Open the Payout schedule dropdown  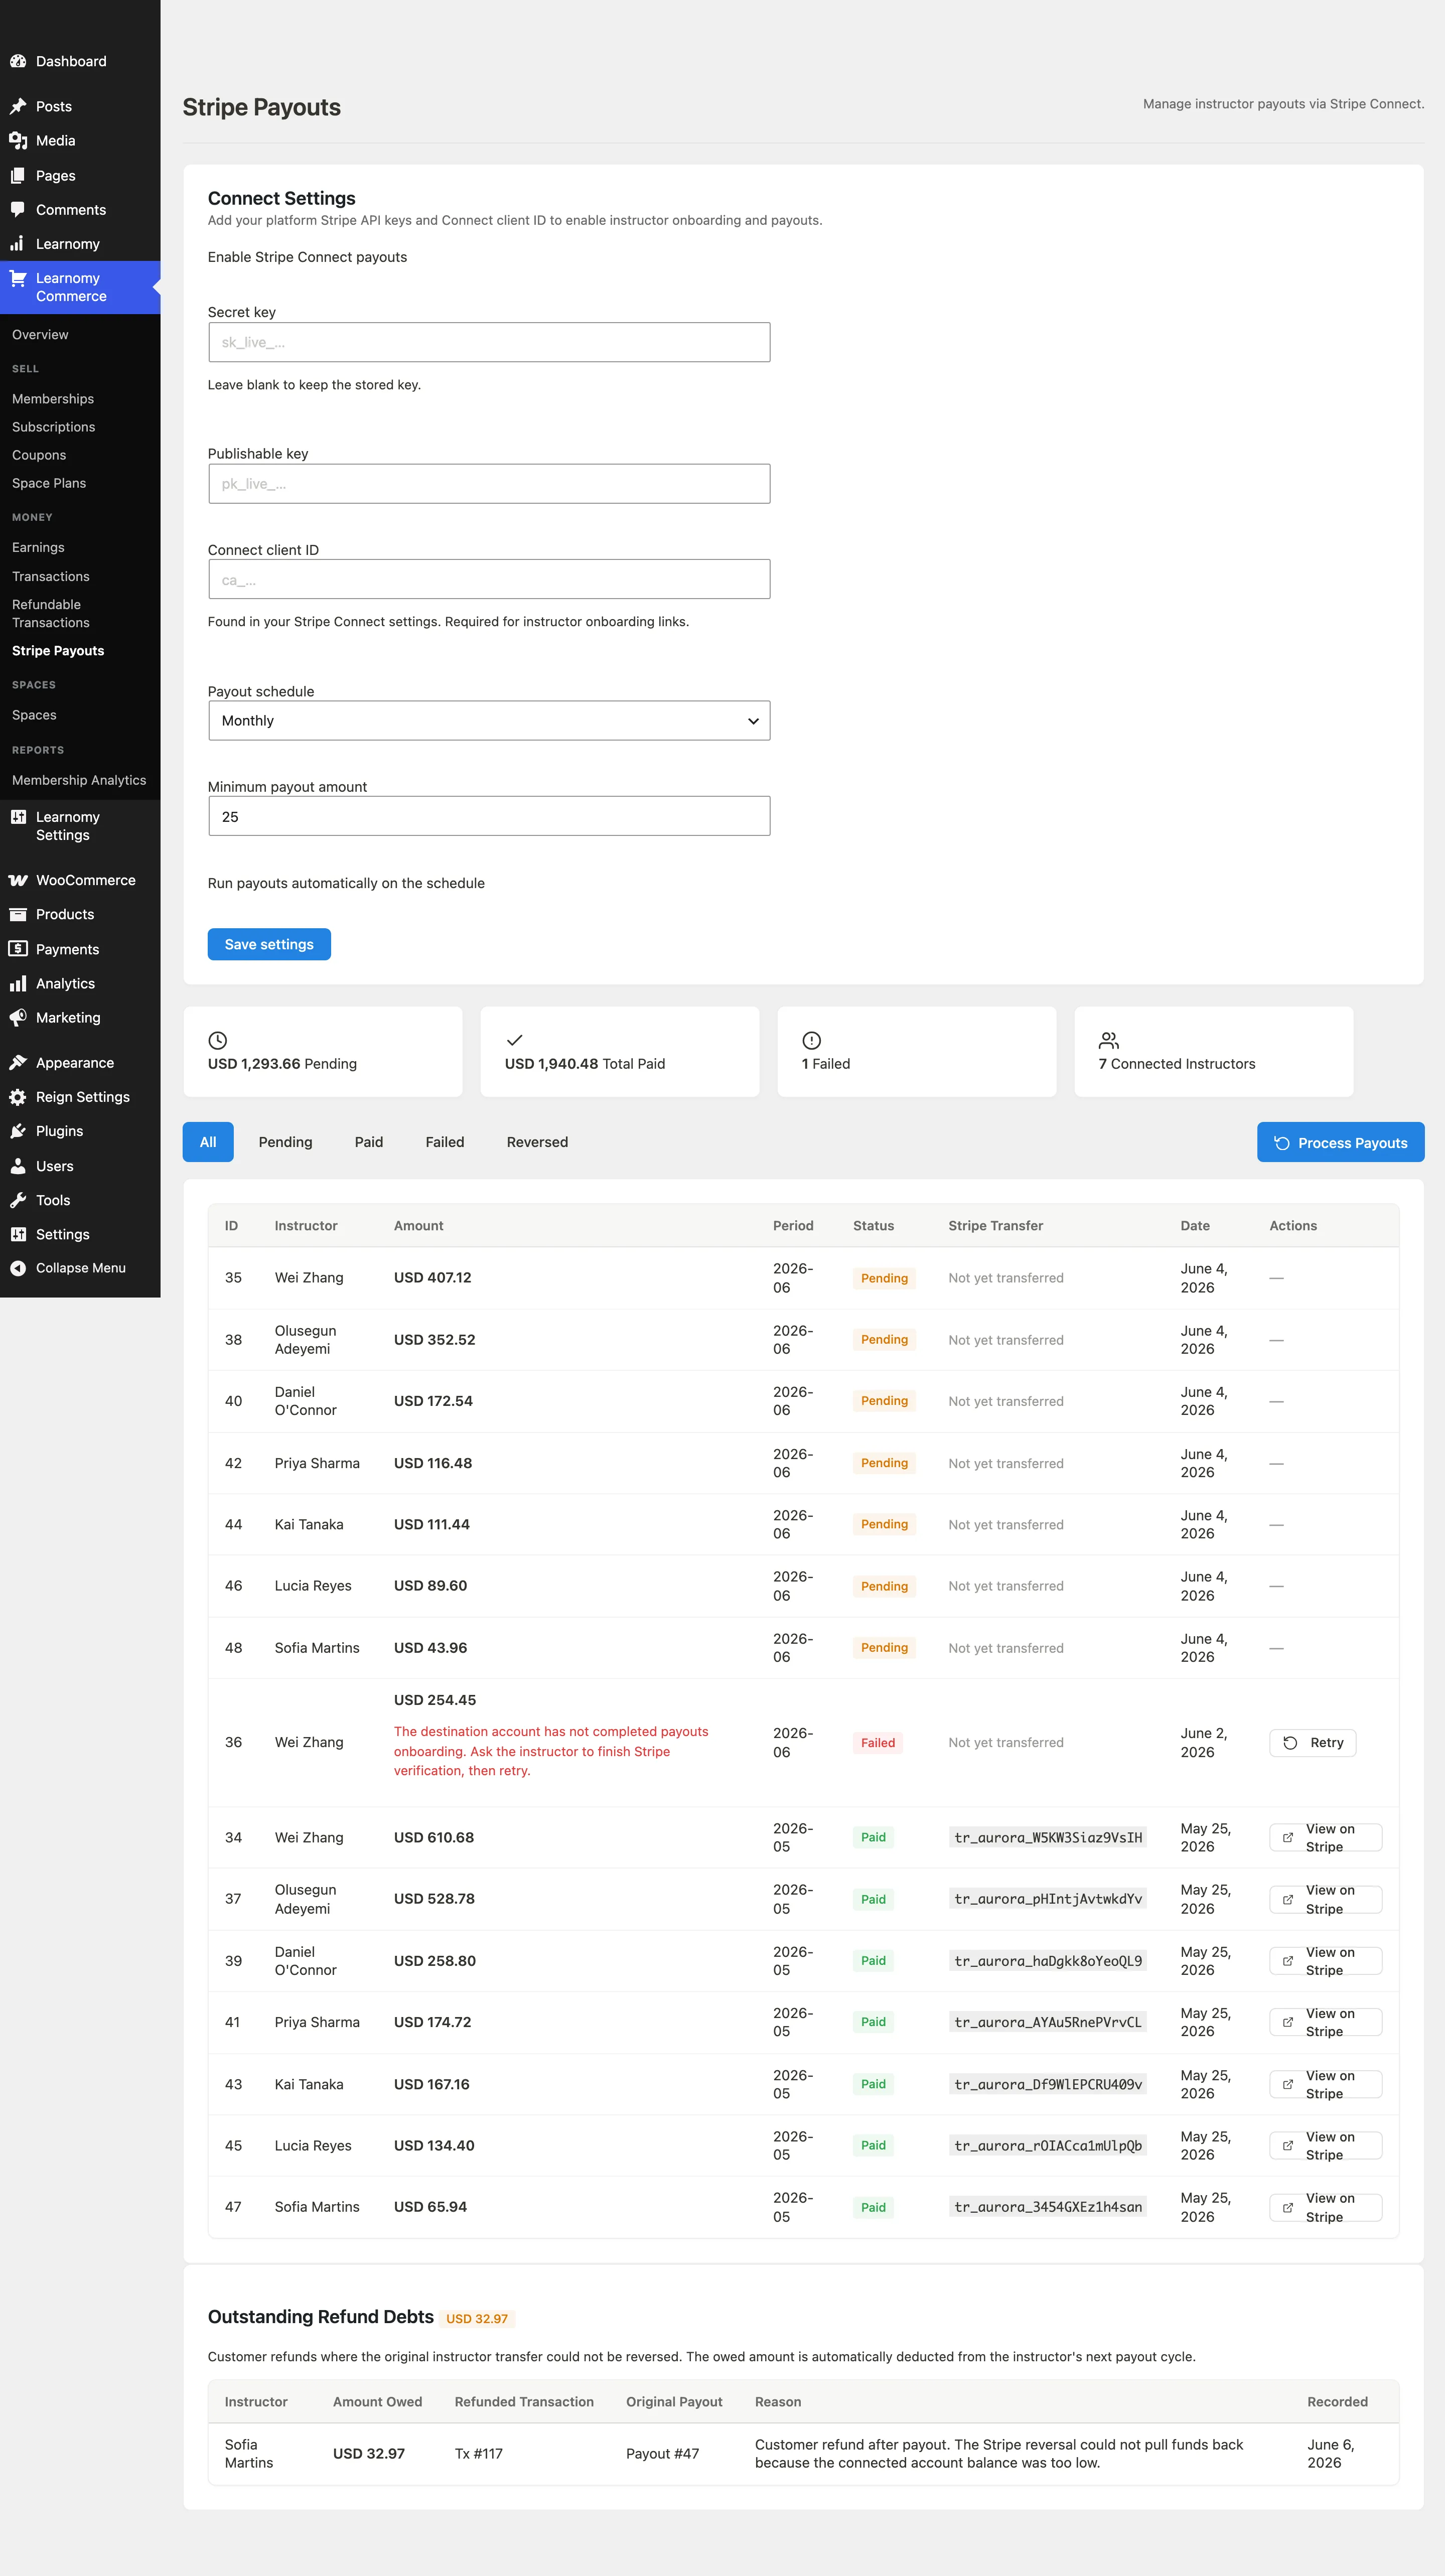coord(489,721)
